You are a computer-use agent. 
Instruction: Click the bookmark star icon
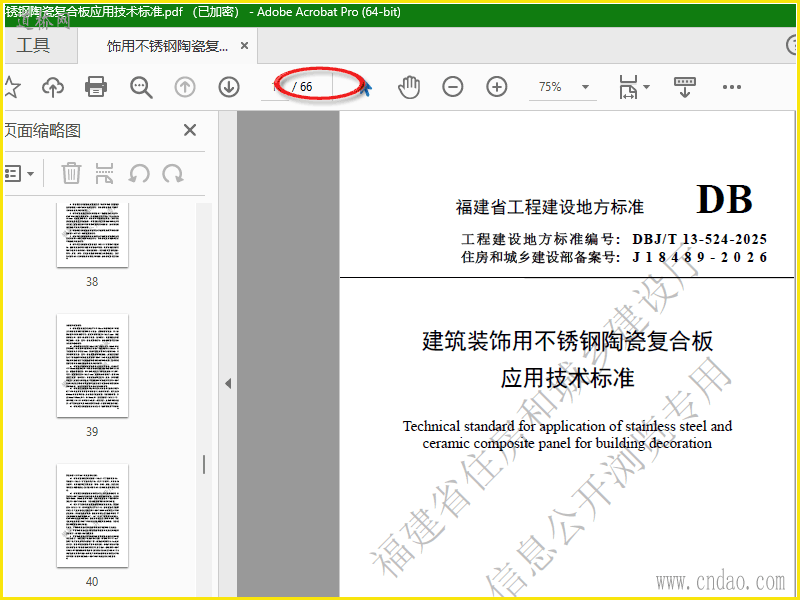point(11,87)
